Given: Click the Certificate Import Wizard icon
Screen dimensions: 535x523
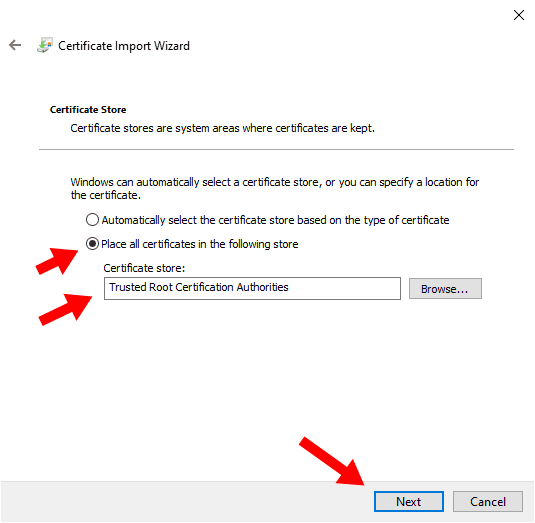Looking at the screenshot, I should click(x=45, y=45).
